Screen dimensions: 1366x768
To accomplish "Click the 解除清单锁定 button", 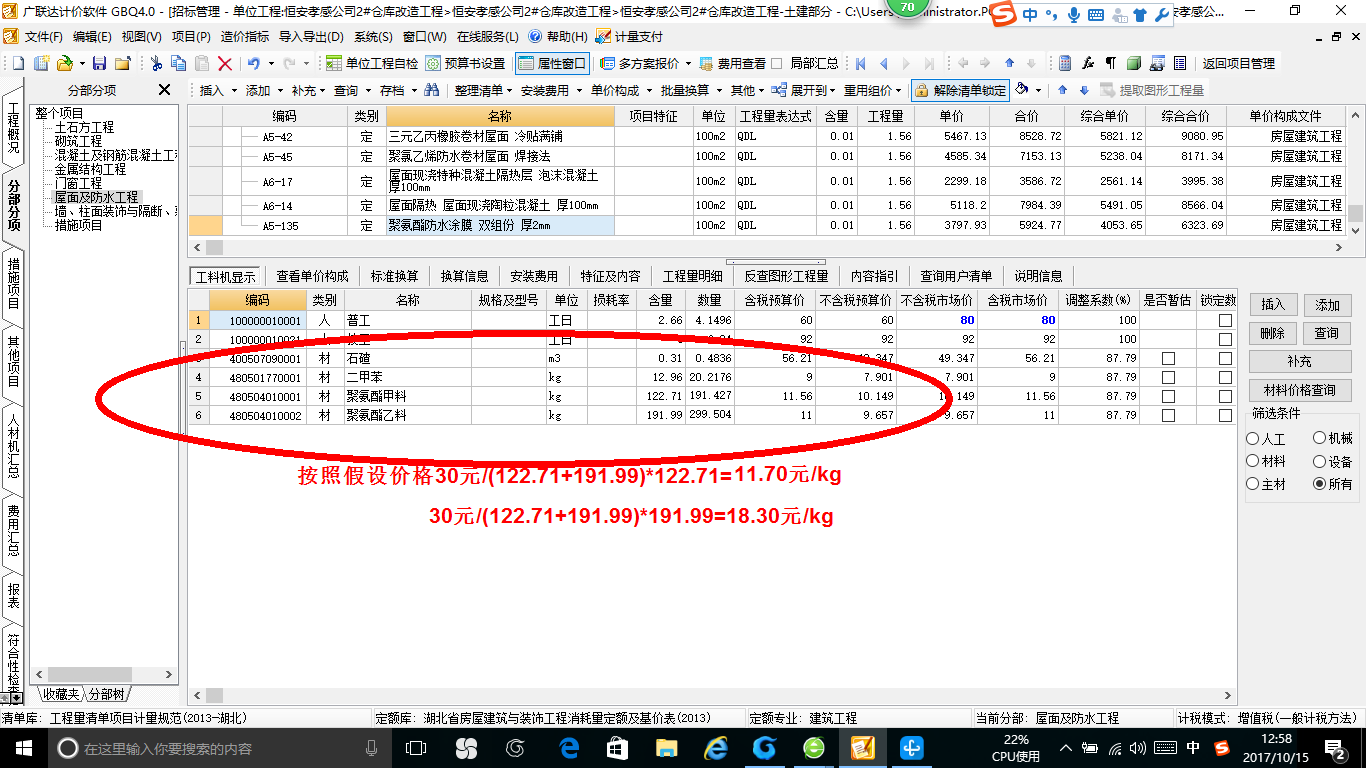I will [960, 90].
